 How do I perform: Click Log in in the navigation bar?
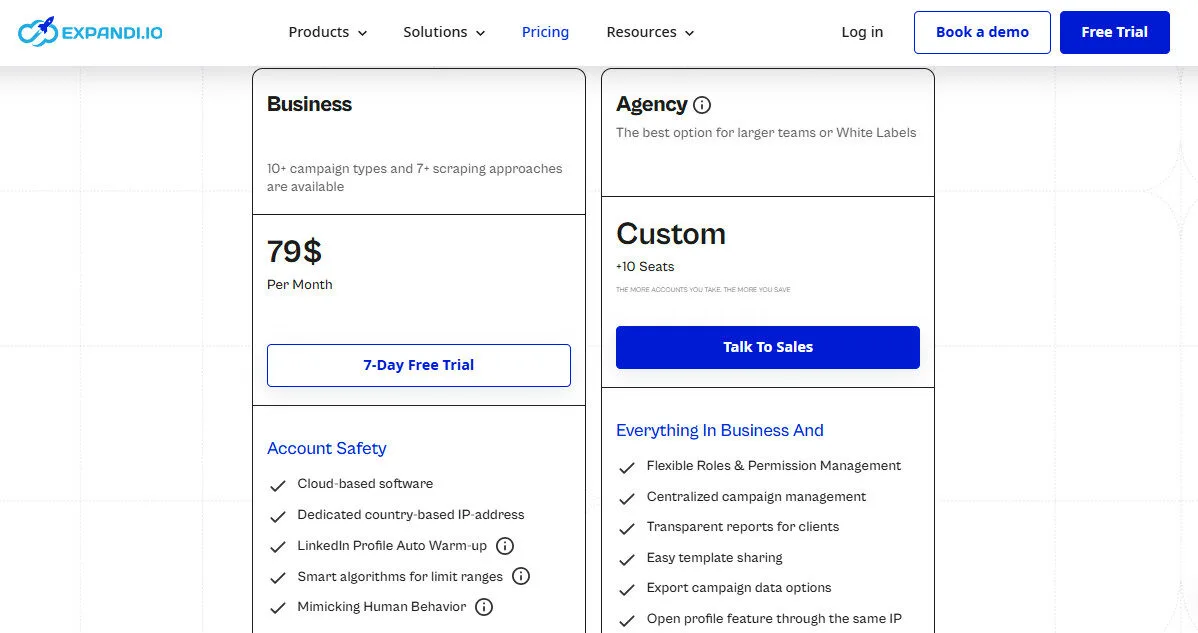tap(862, 32)
